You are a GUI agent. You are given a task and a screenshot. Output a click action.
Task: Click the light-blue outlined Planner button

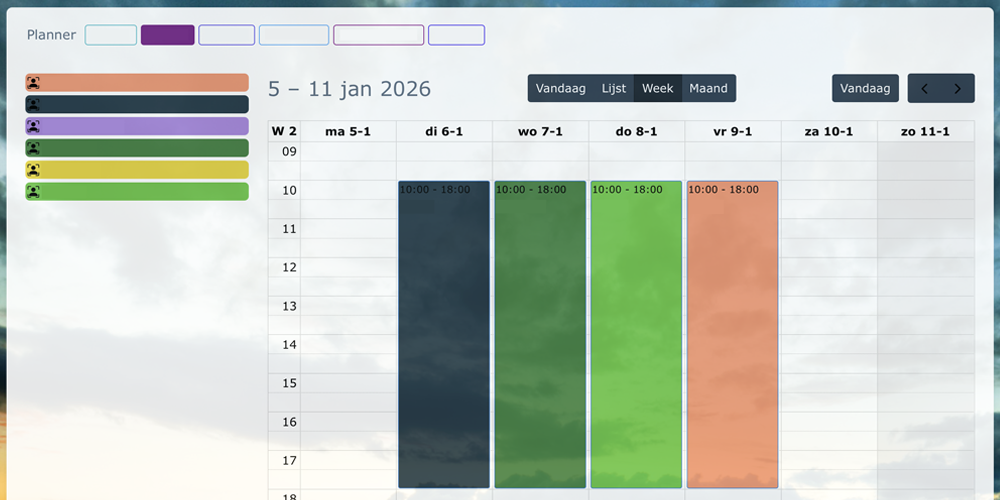(294, 35)
